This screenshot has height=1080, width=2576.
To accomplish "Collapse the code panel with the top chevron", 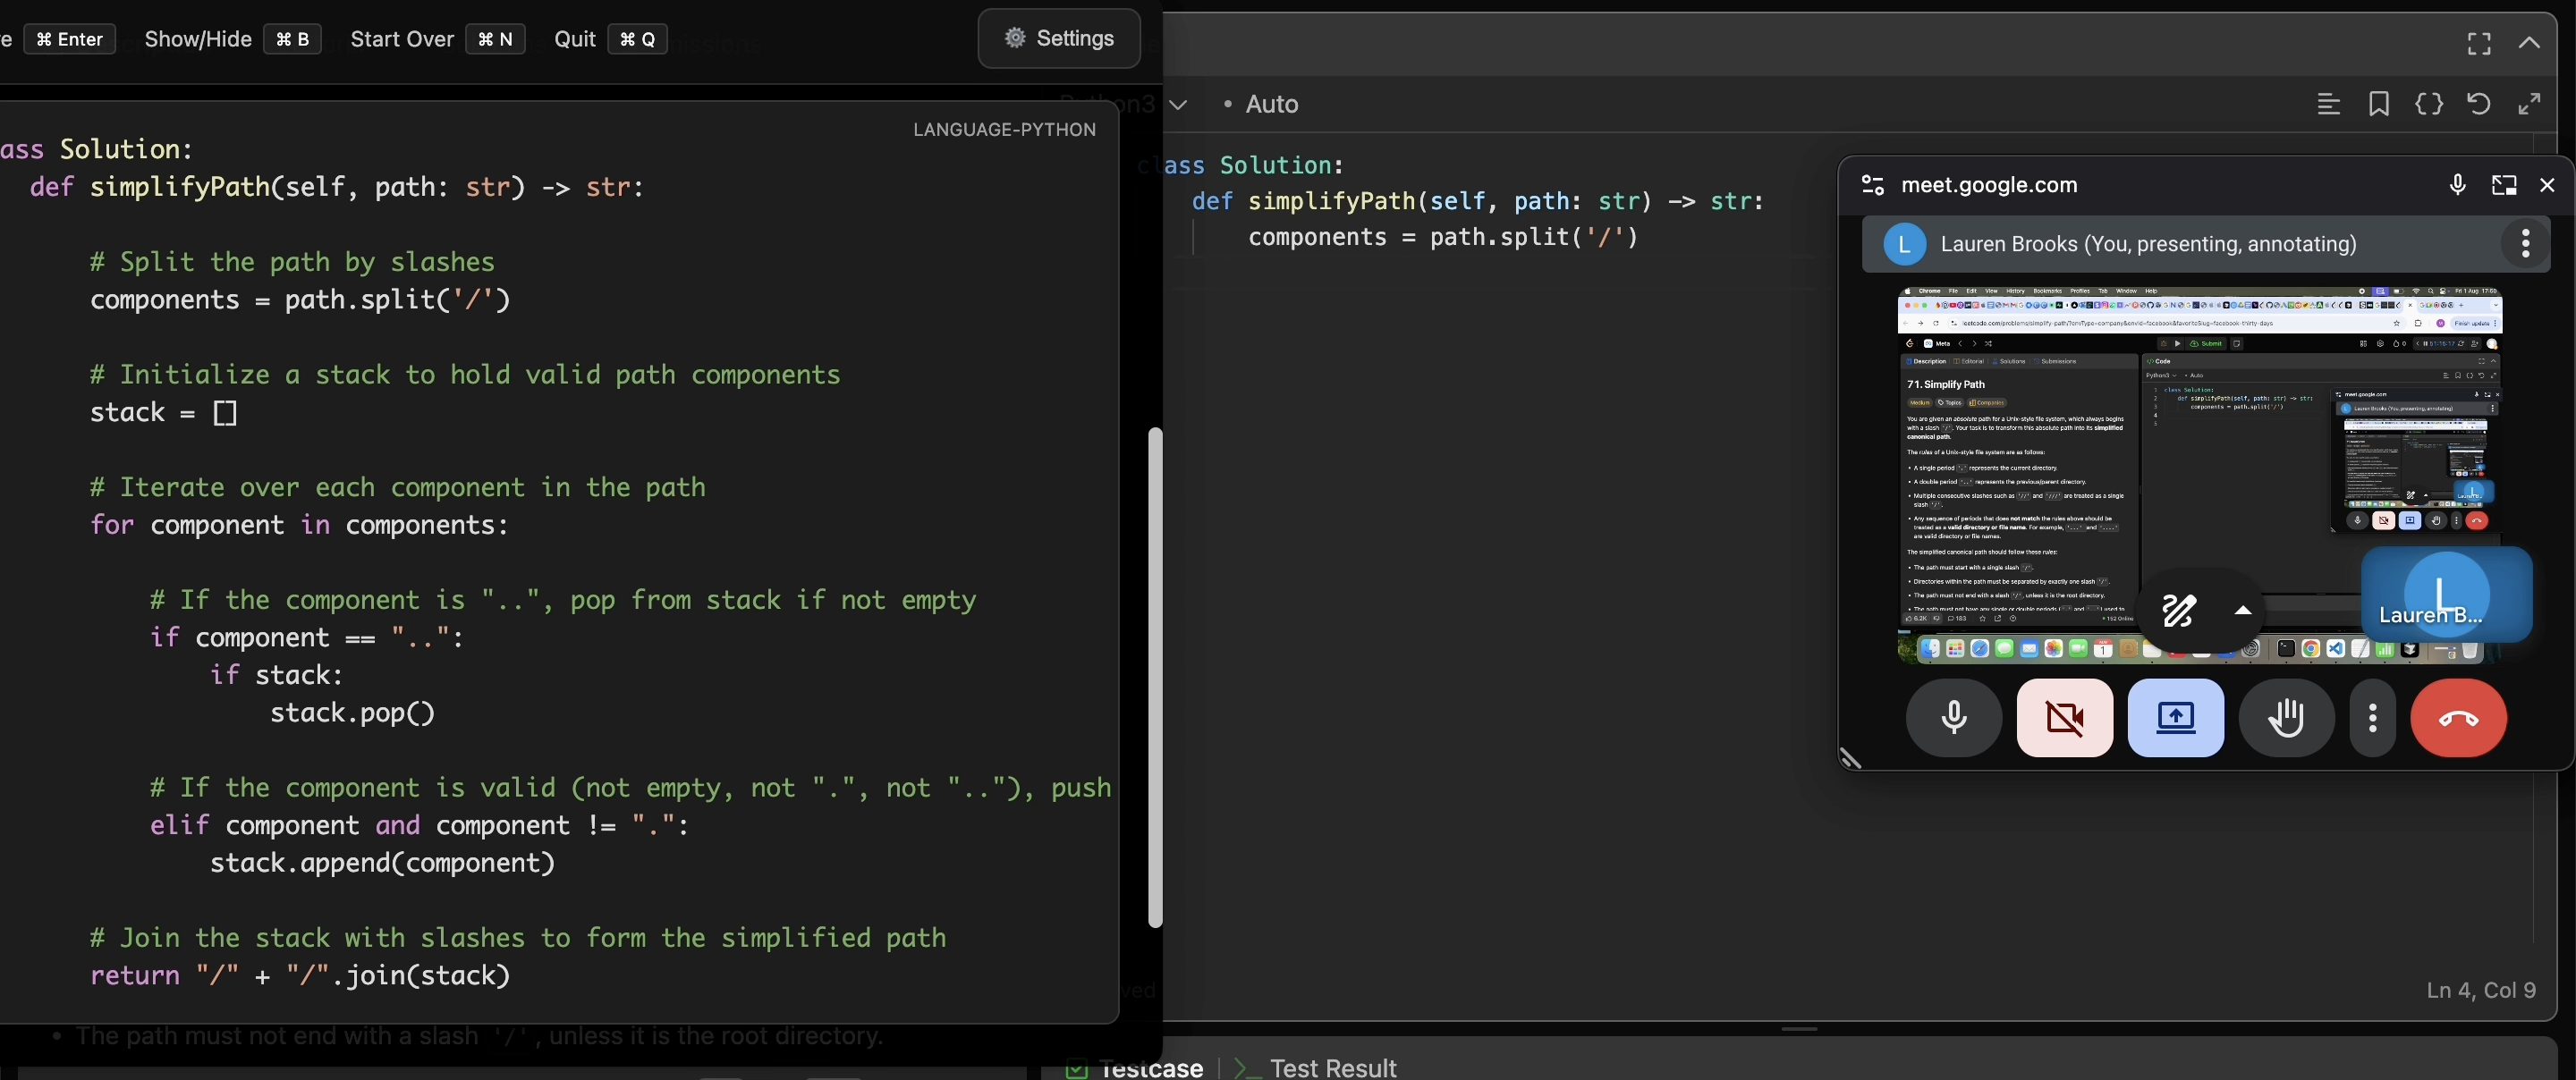I will [2529, 44].
